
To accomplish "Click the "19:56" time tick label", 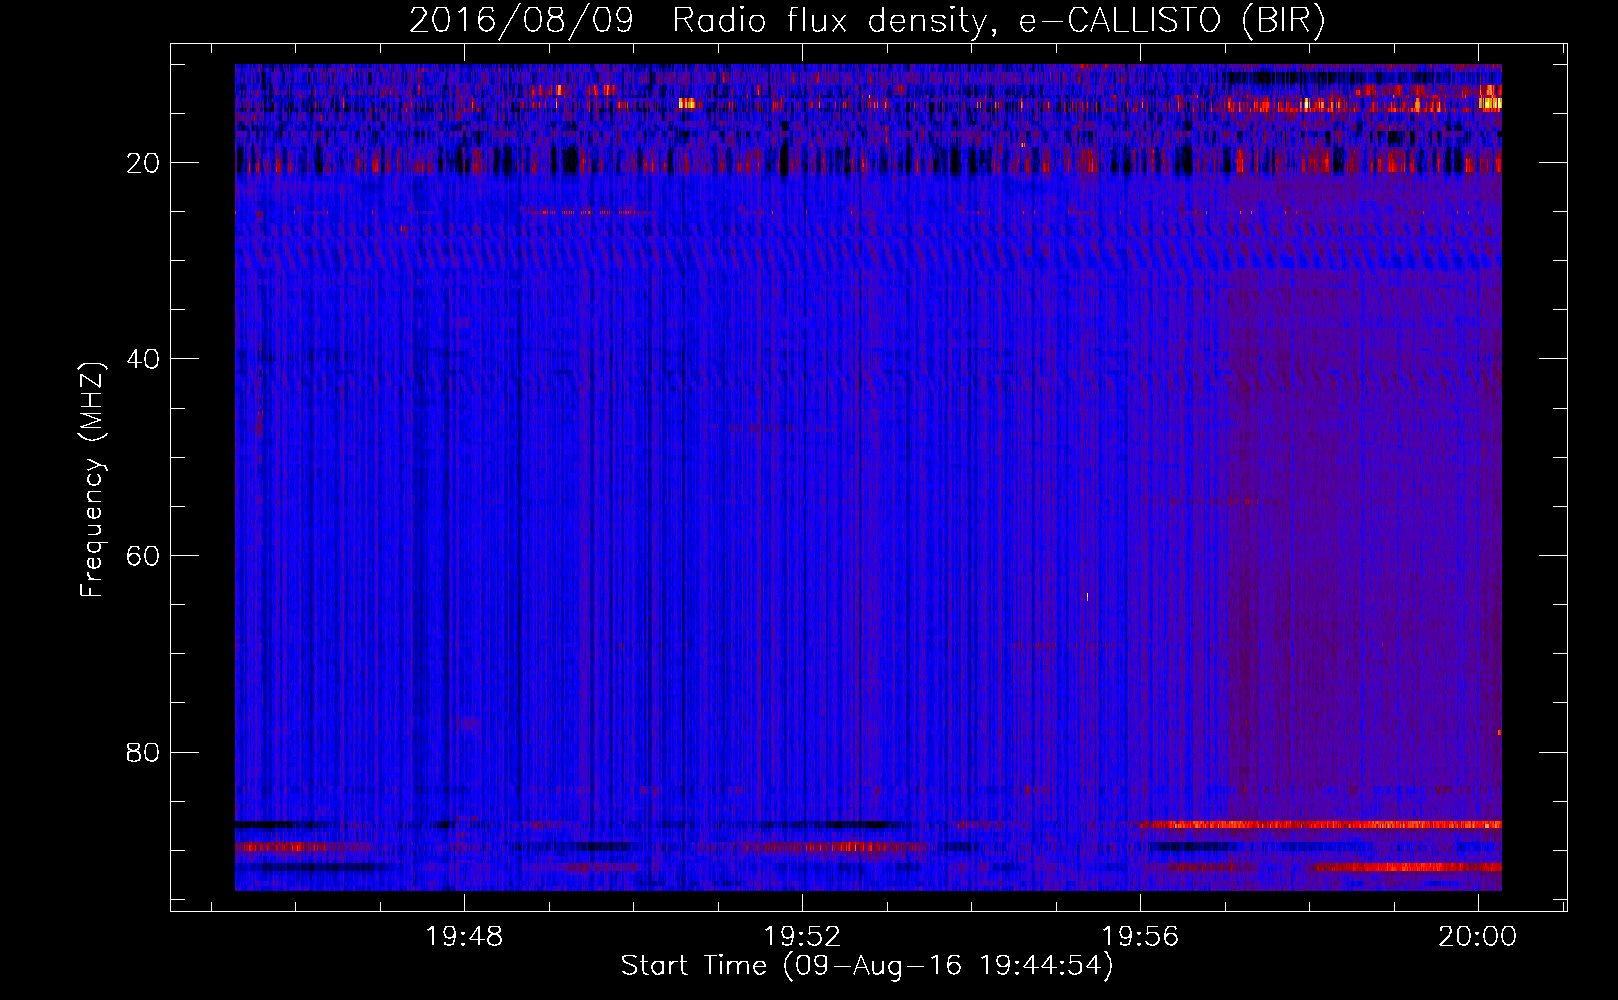I will tap(1140, 937).
